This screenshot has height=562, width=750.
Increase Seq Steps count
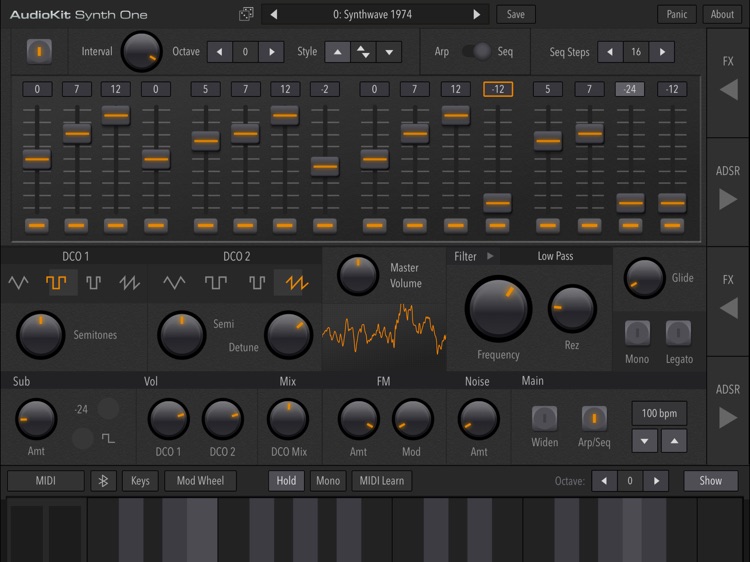tap(662, 52)
